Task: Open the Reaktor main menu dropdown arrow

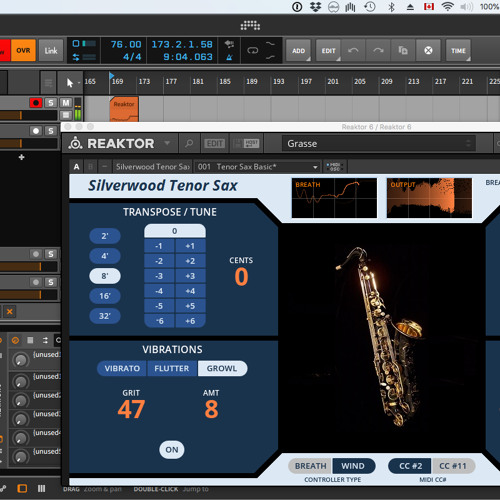Action: point(167,143)
